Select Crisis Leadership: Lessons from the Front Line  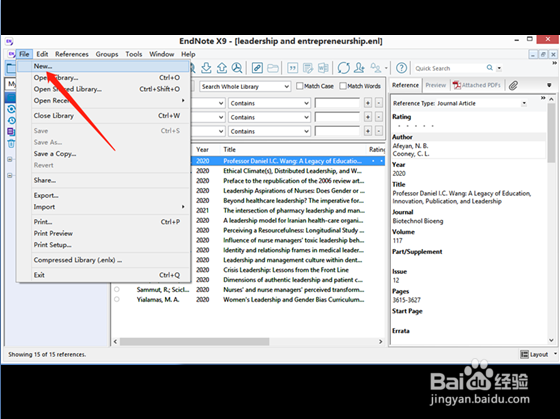click(x=286, y=270)
